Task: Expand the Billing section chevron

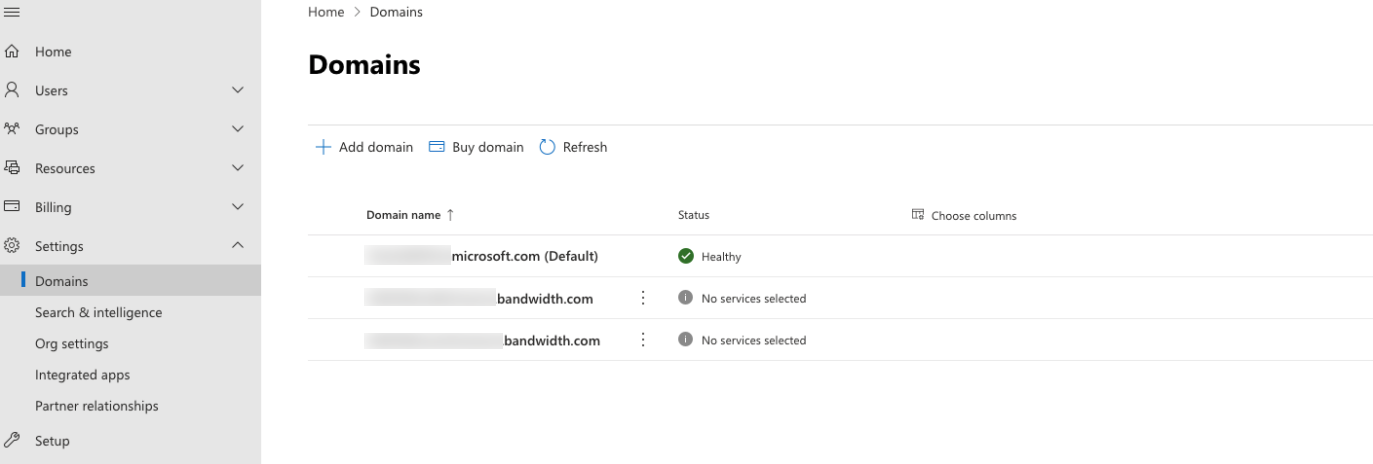Action: (238, 207)
